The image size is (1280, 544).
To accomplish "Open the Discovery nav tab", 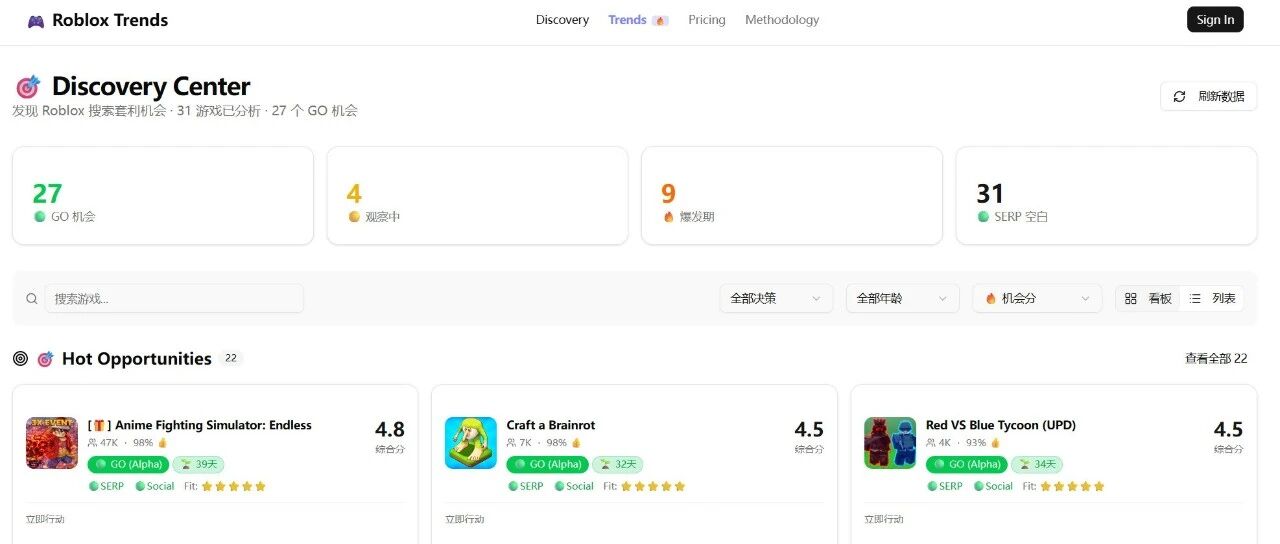I will pyautogui.click(x=562, y=20).
